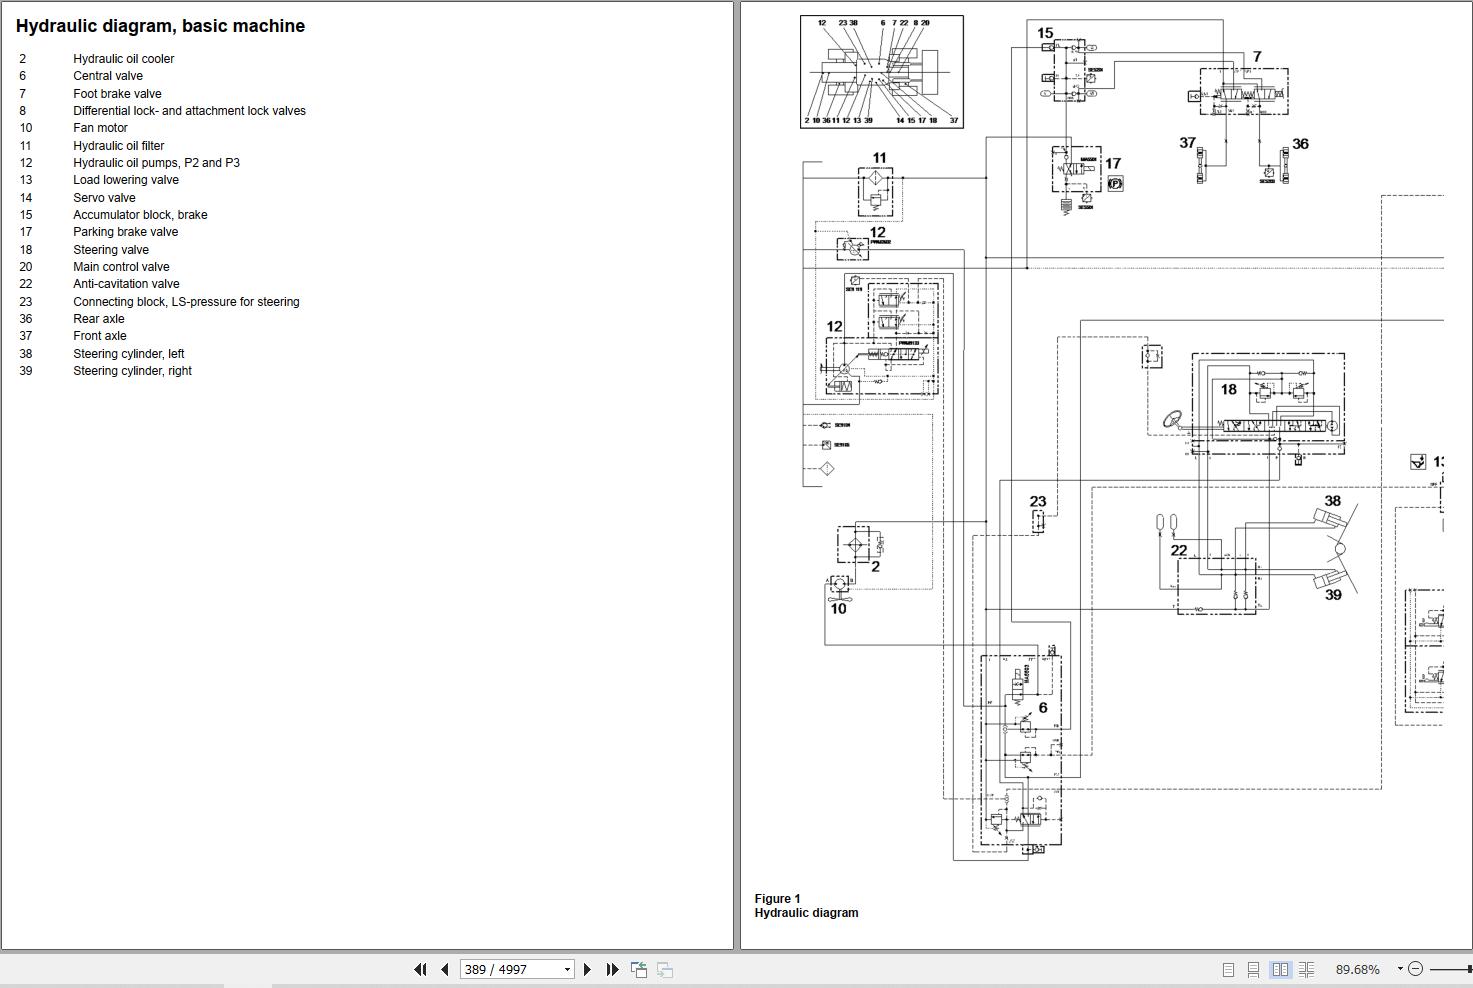Zoom out using the minus icon
The image size is (1473, 988).
(1416, 969)
